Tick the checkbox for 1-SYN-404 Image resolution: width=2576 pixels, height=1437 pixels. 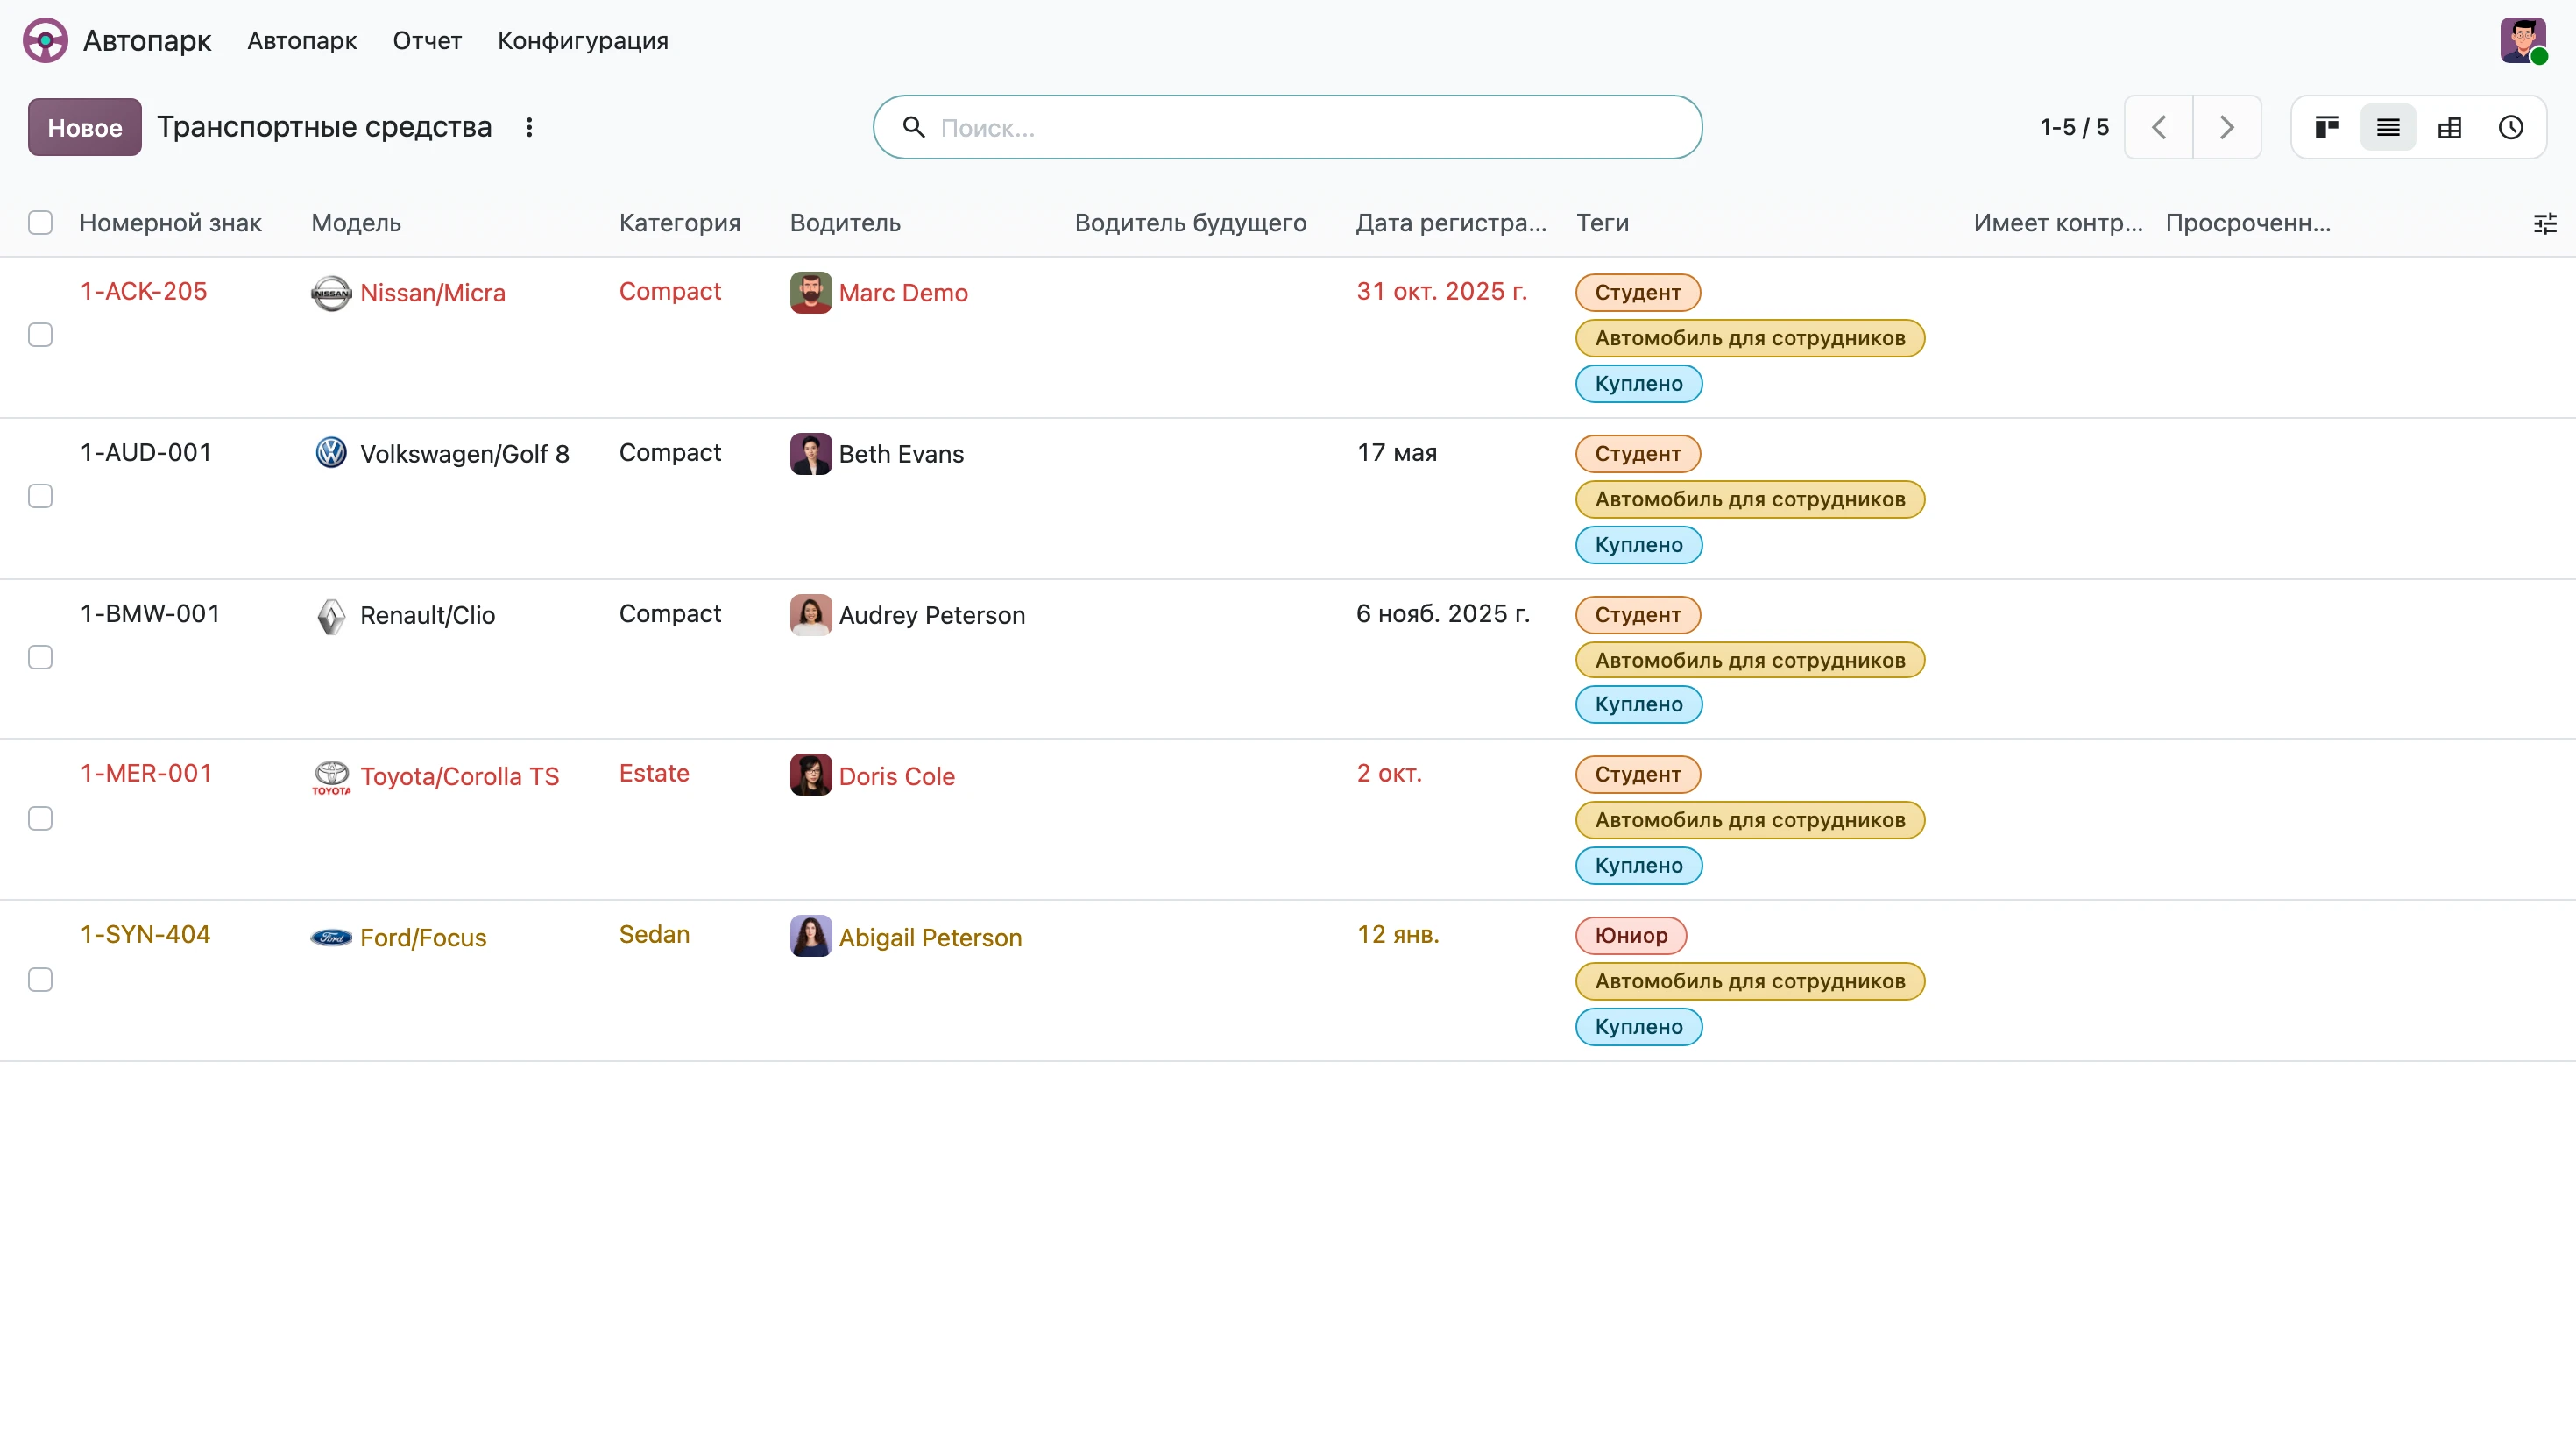pyautogui.click(x=40, y=979)
